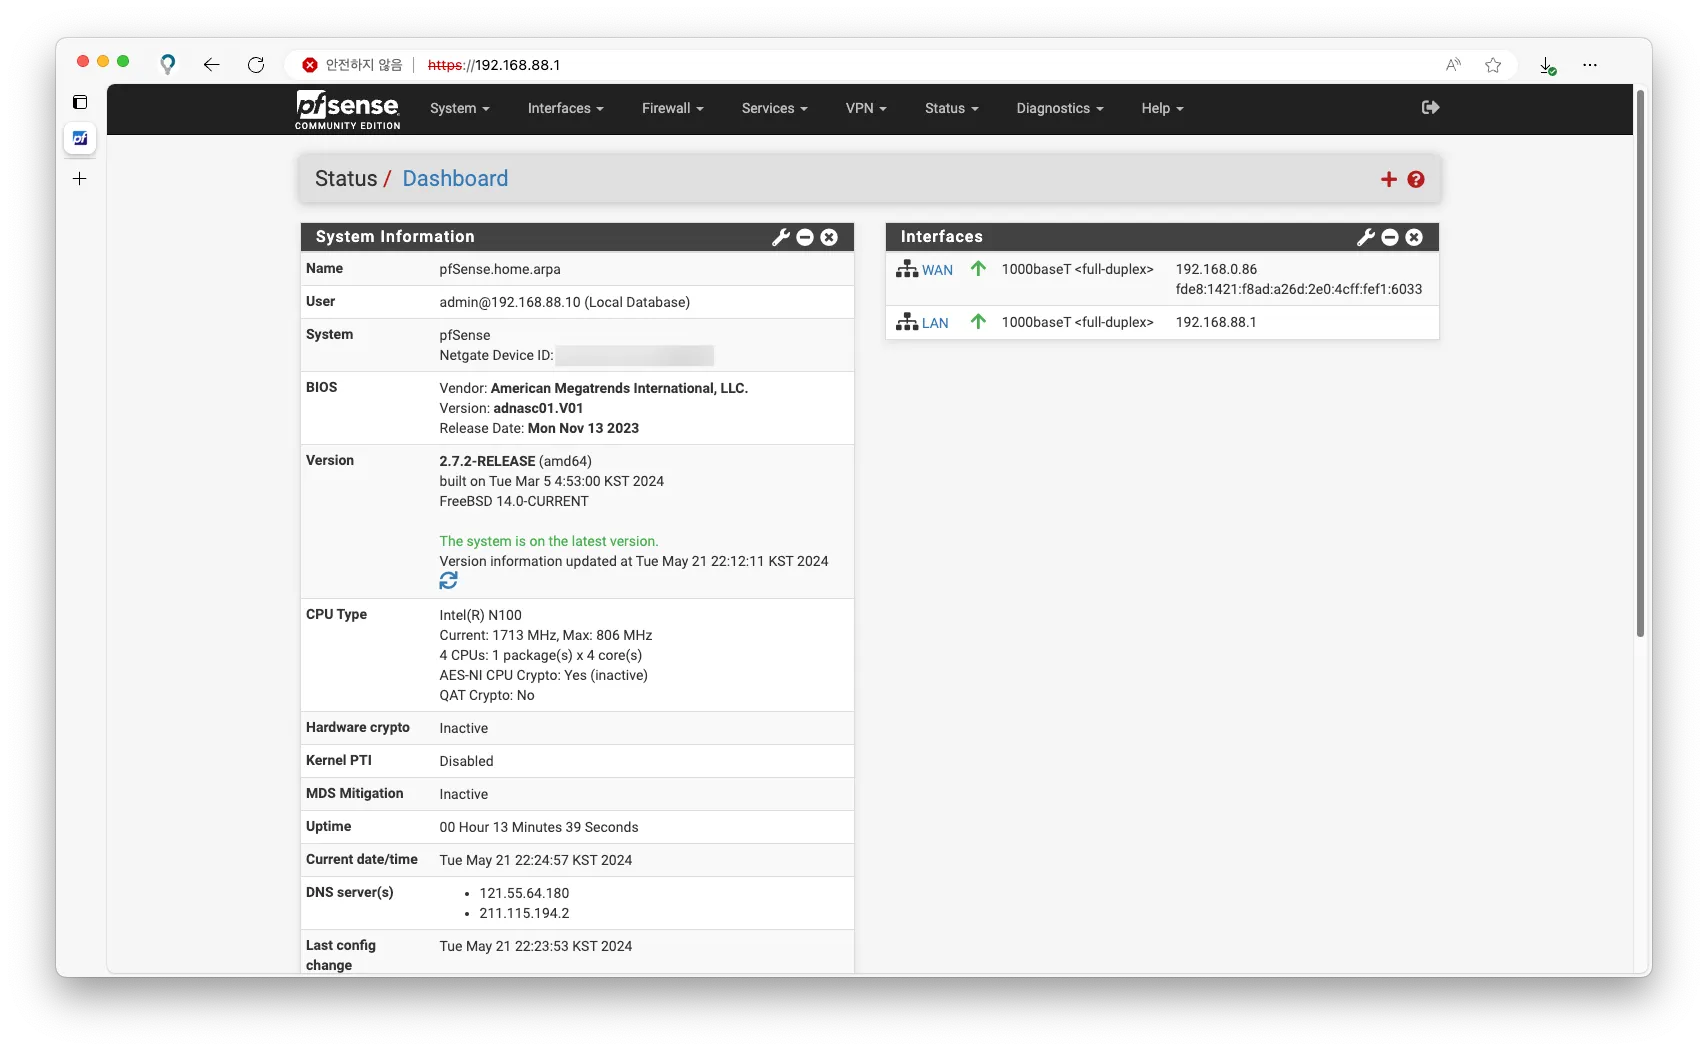Click the 2.7.2-RELEASE version text
Viewport: 1708px width, 1051px height.
coord(487,461)
